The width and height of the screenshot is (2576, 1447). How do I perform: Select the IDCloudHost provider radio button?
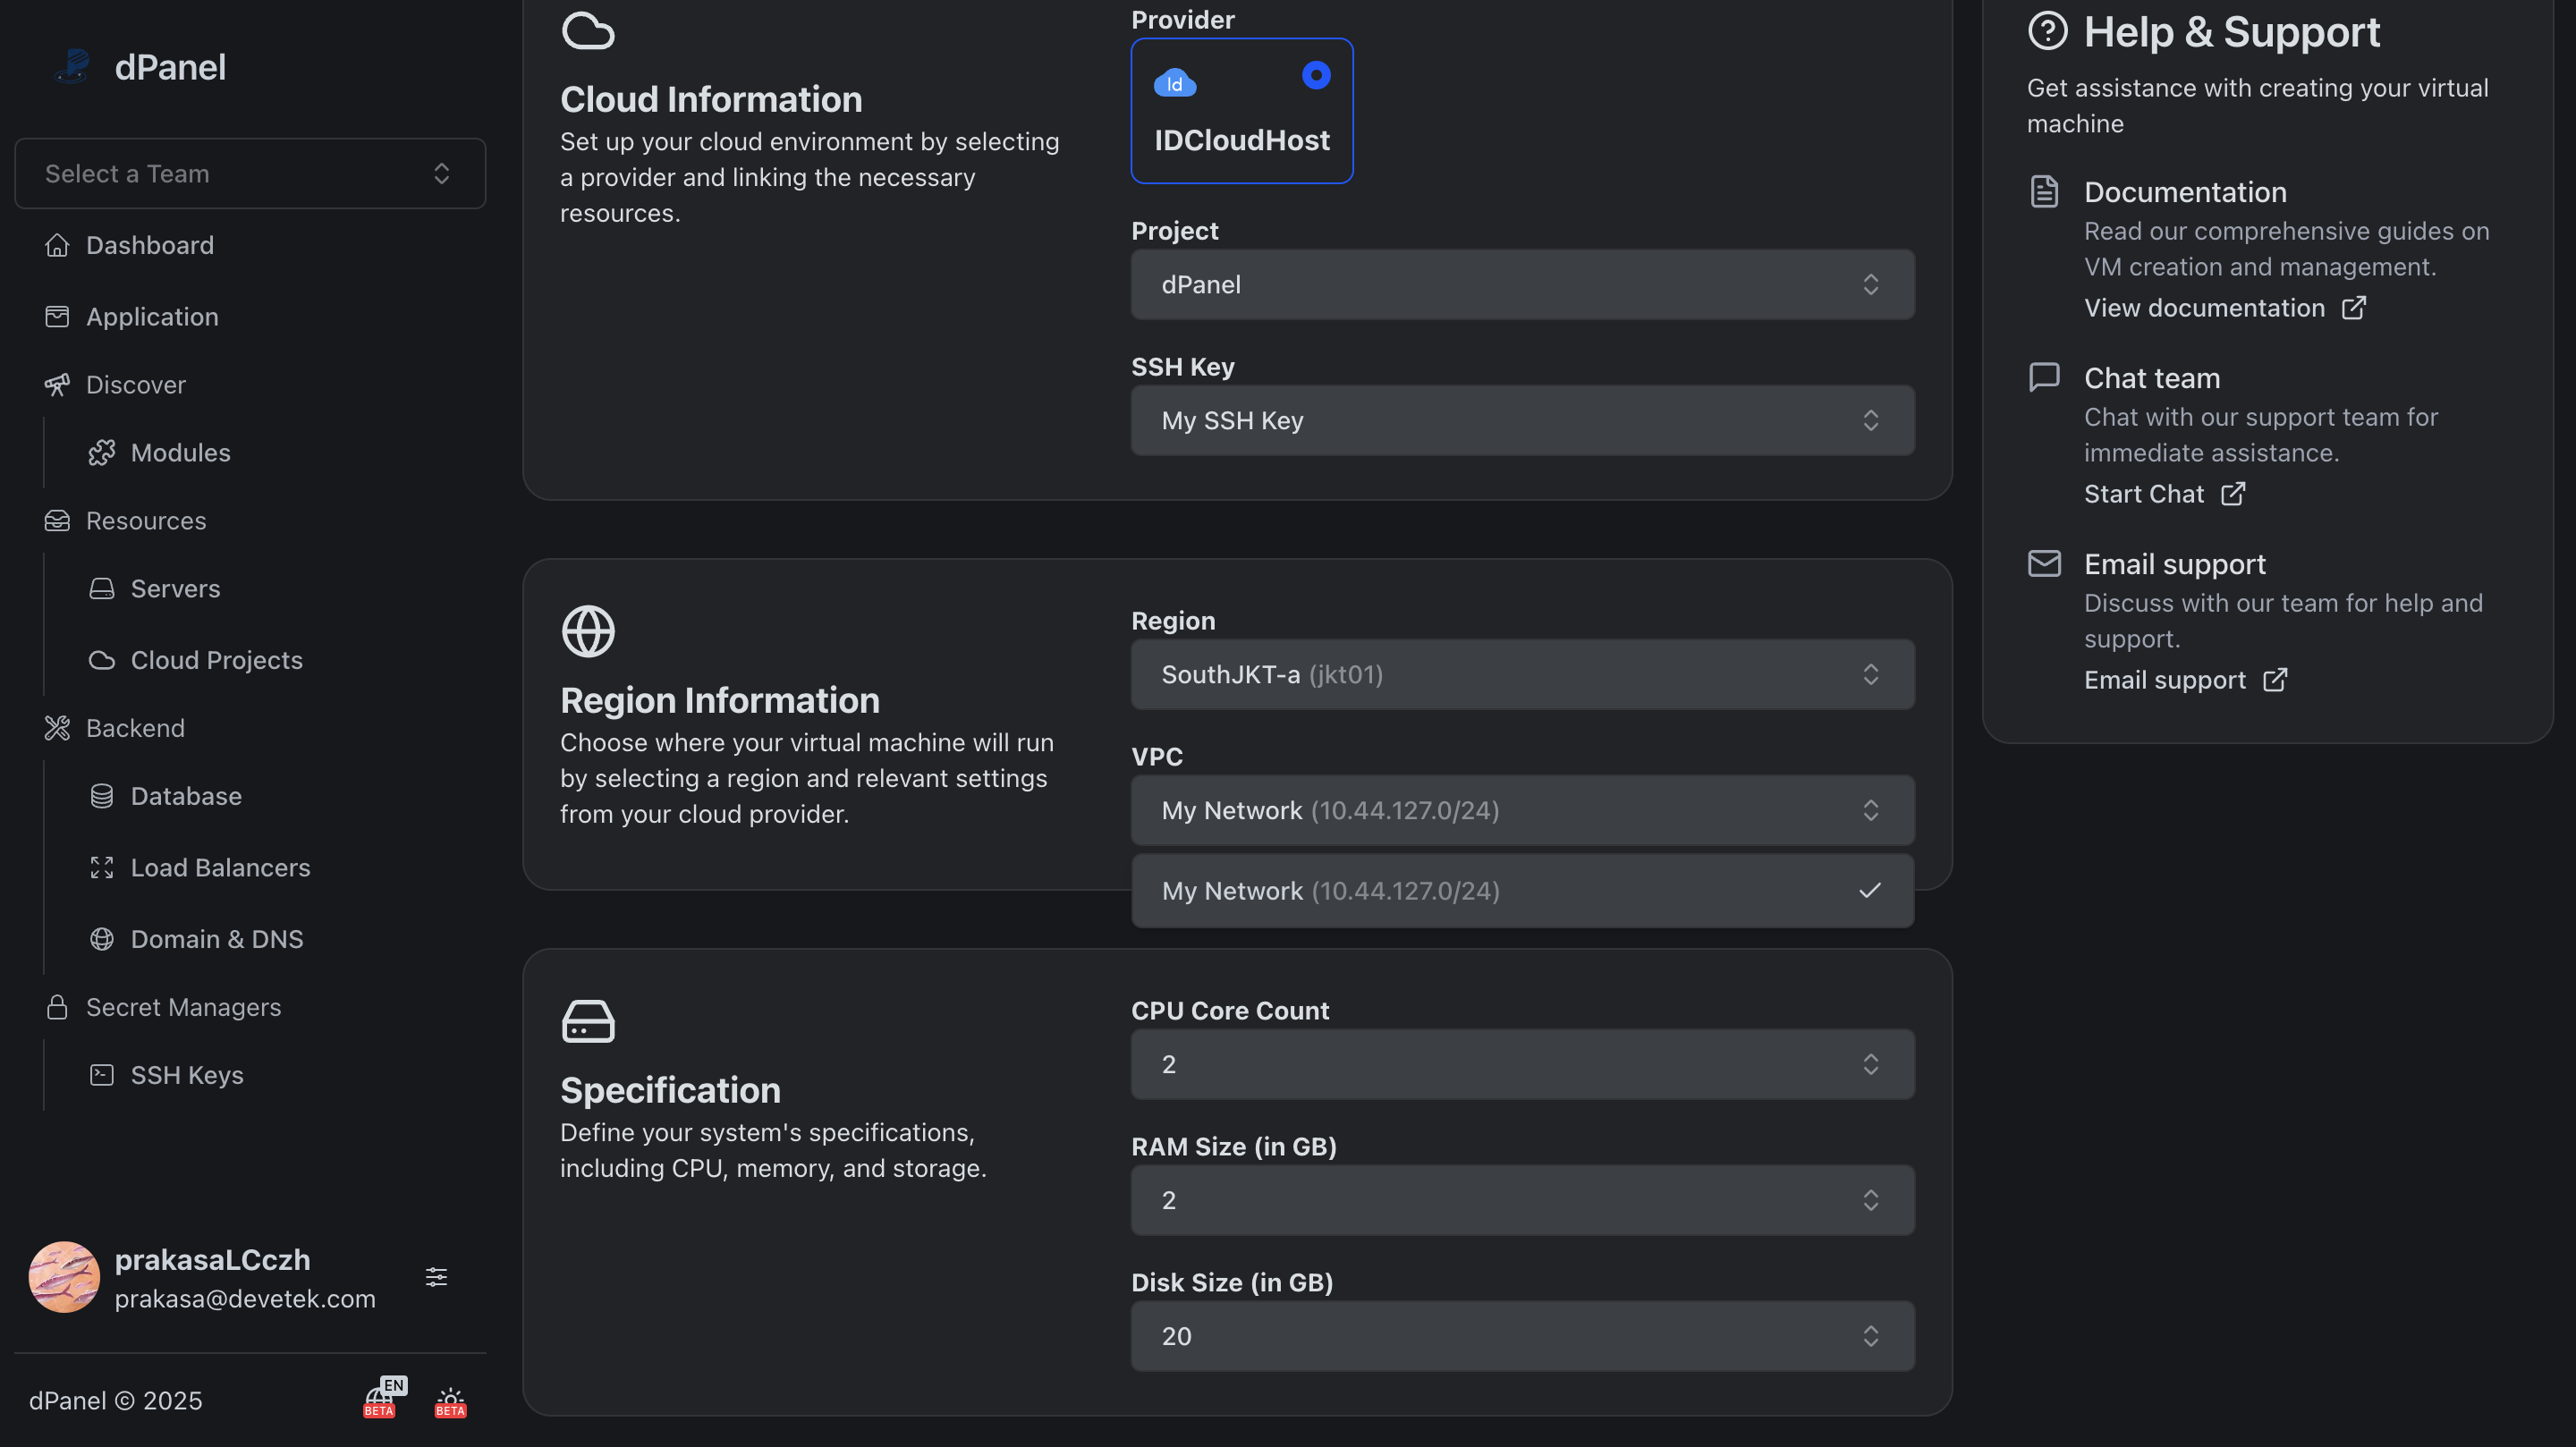1316,75
